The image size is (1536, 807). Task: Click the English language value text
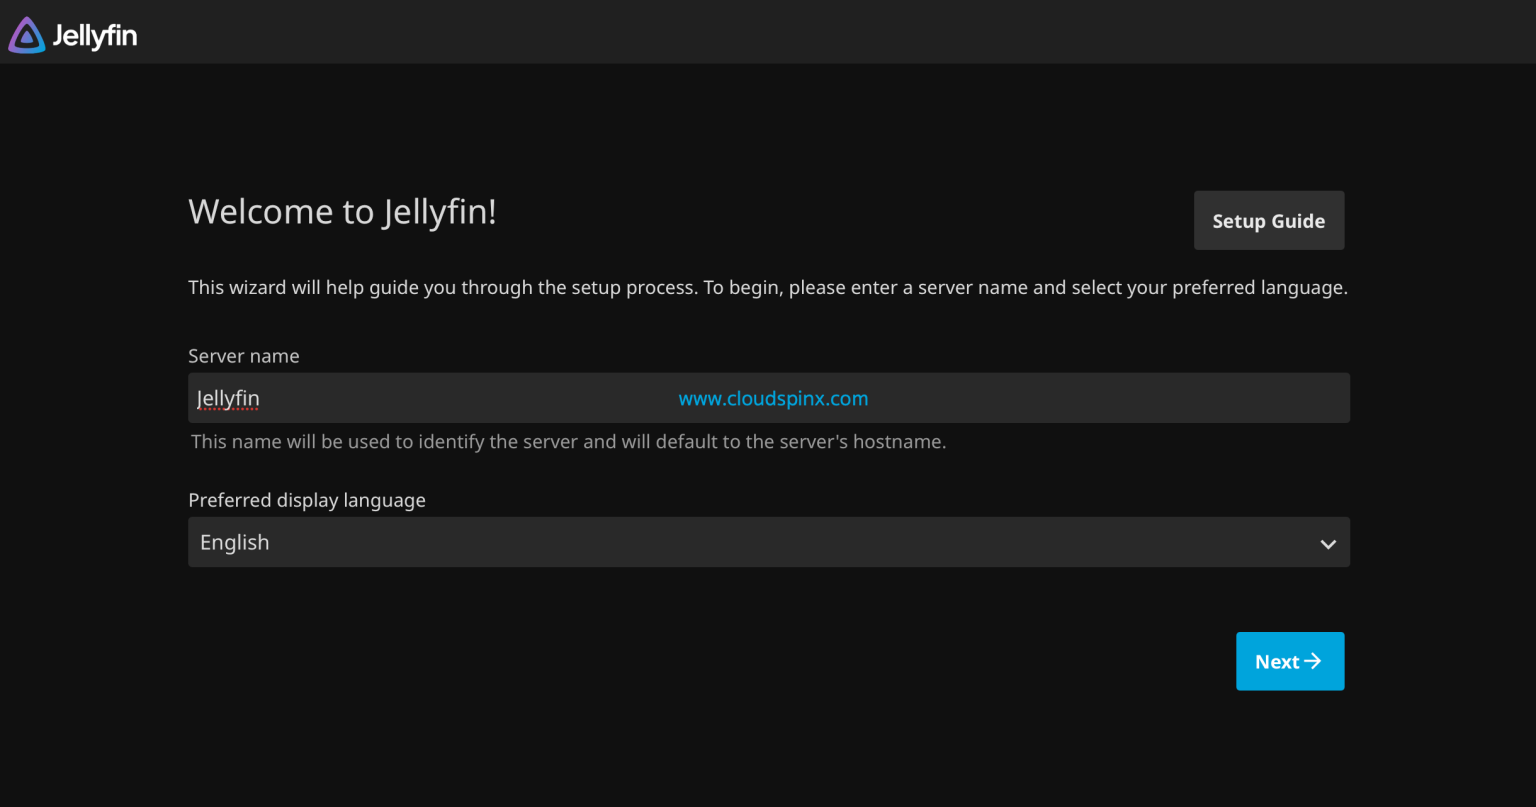pyautogui.click(x=235, y=542)
